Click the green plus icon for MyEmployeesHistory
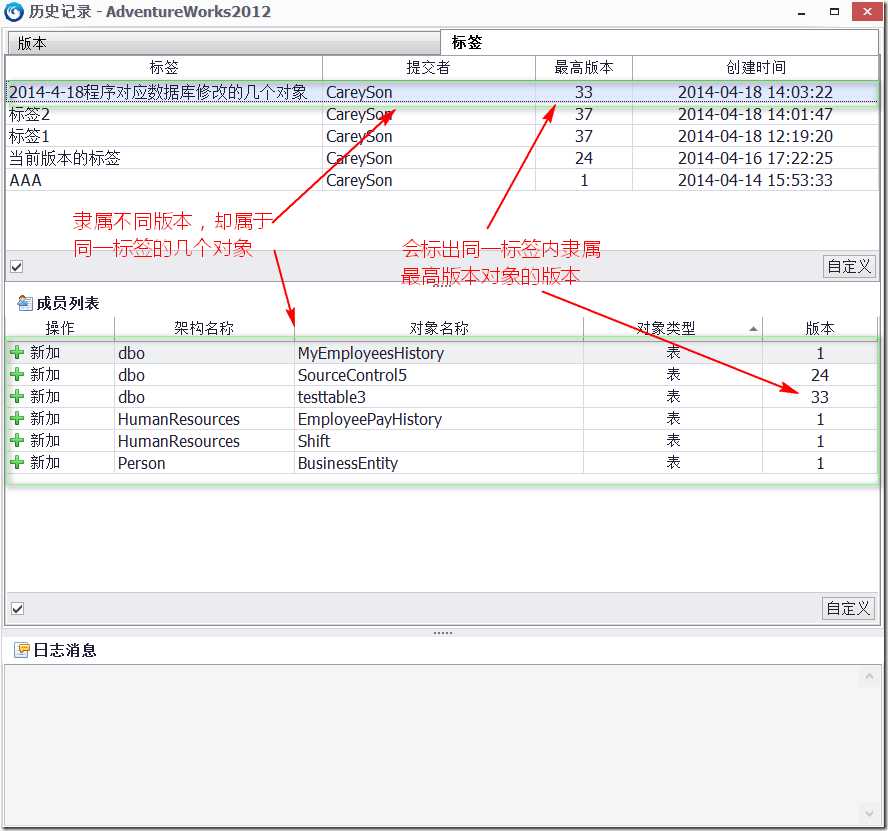 coord(17,352)
